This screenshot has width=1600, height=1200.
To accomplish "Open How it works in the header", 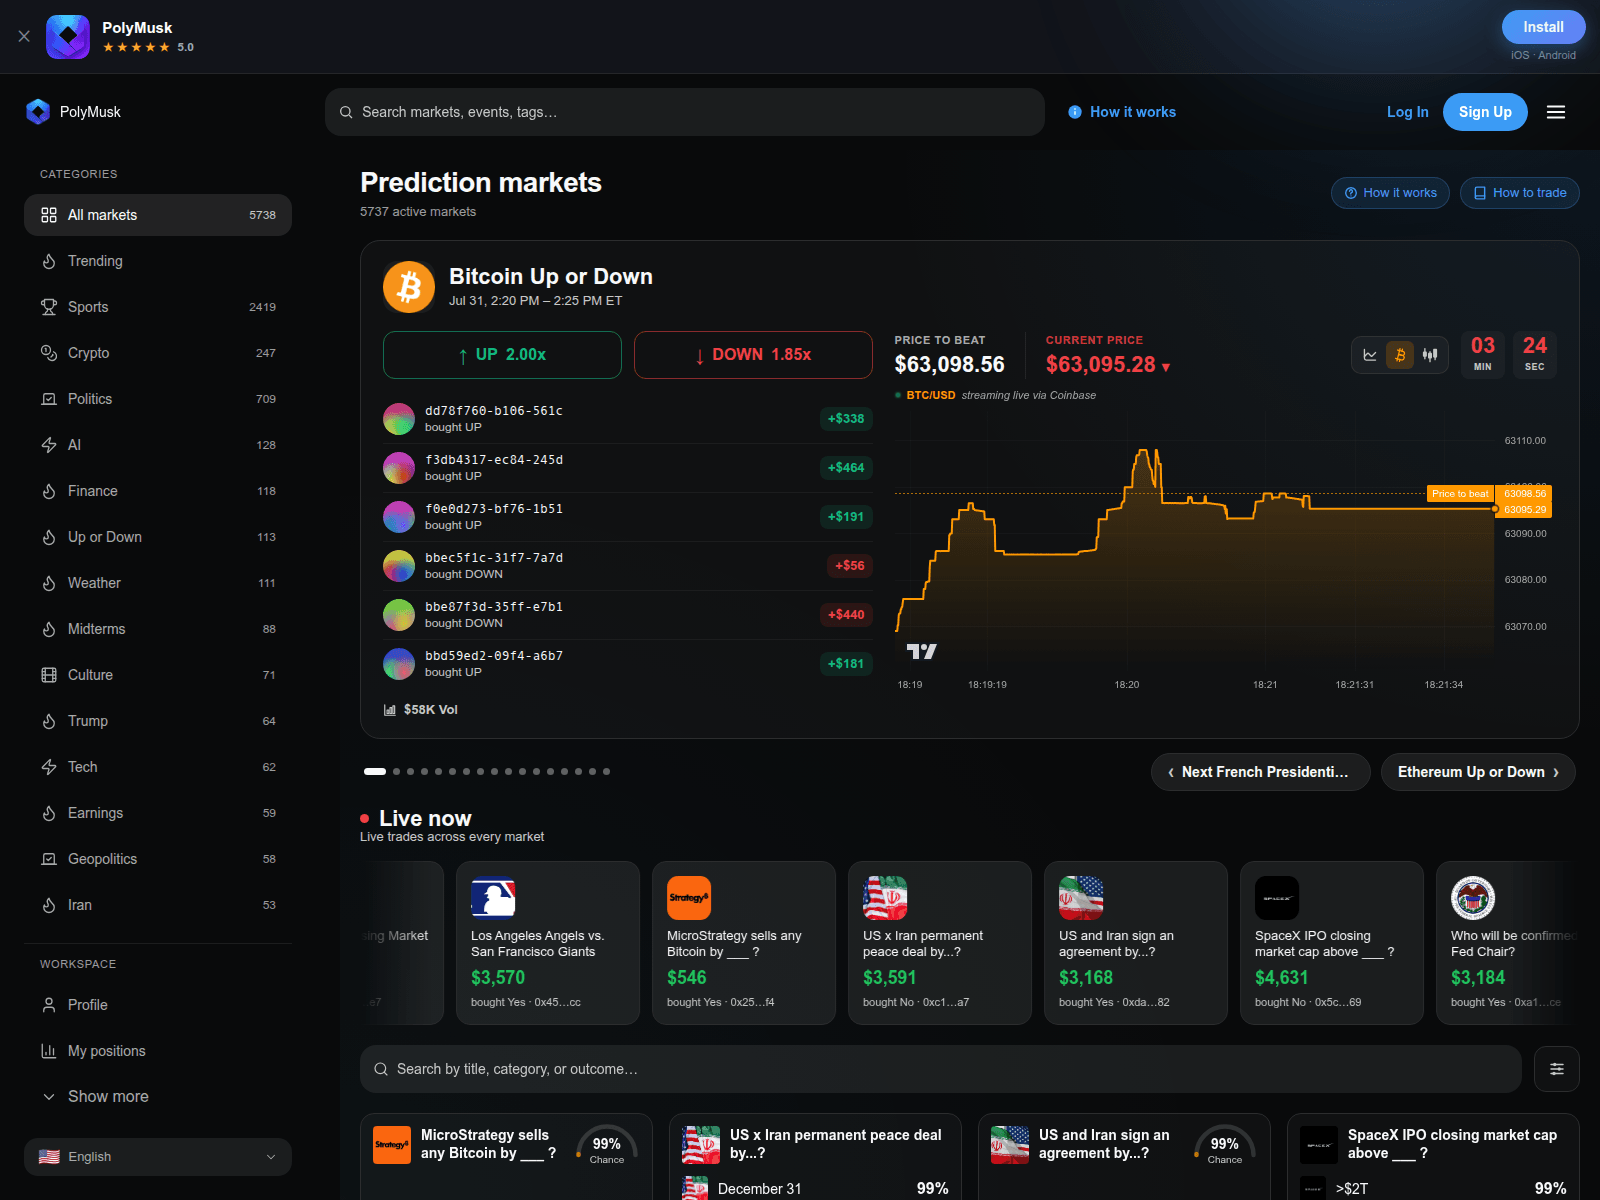I will [x=1122, y=112].
